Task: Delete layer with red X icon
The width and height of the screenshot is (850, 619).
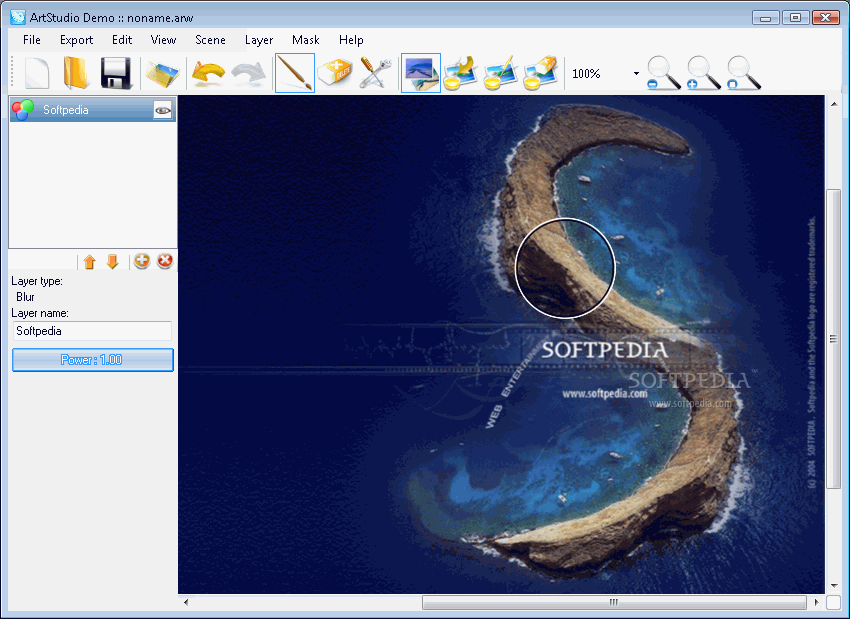Action: (x=165, y=261)
